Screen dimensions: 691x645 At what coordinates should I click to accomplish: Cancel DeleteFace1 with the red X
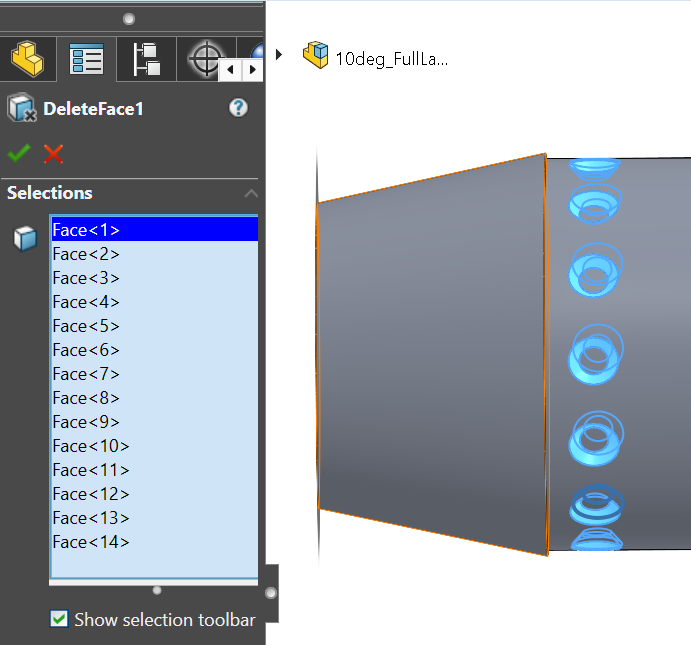pos(53,153)
